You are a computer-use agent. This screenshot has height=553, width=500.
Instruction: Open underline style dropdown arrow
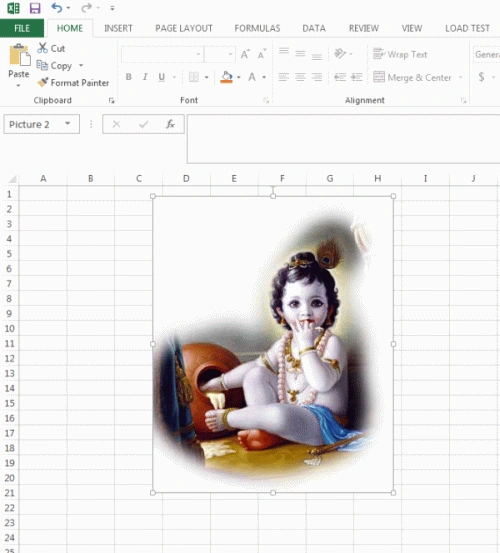pyautogui.click(x=174, y=77)
